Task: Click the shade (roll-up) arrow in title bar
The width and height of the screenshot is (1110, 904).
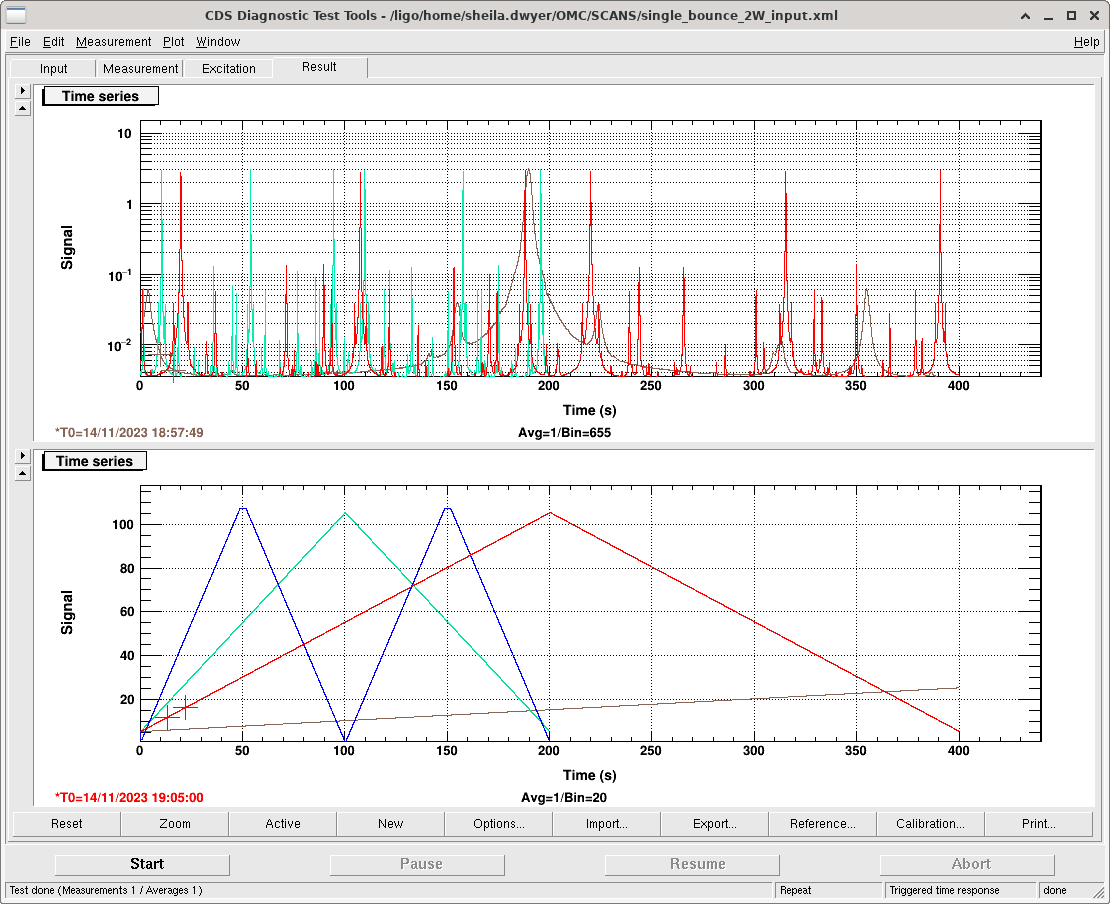Action: 1025,15
